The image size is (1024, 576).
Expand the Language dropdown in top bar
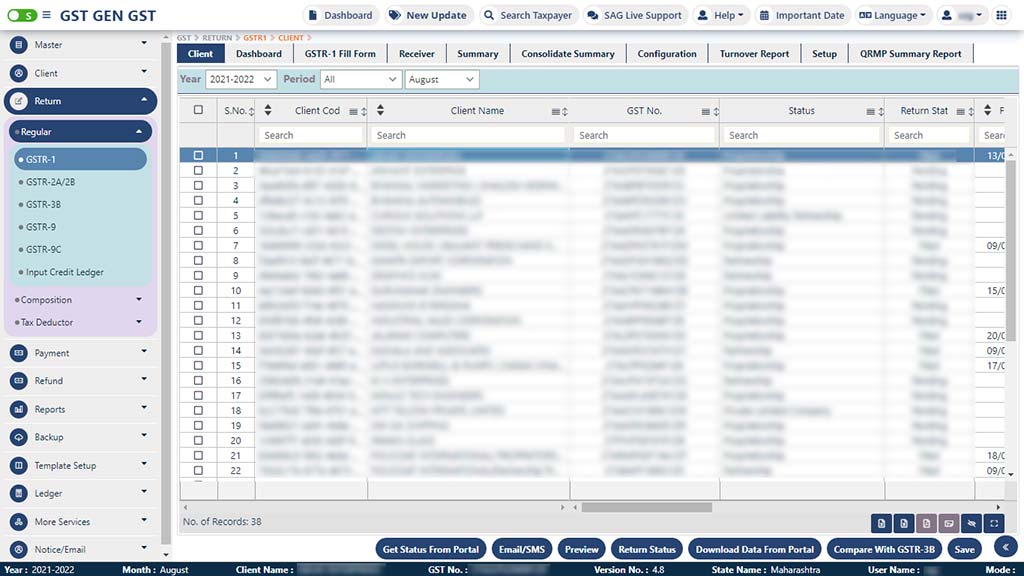(892, 15)
